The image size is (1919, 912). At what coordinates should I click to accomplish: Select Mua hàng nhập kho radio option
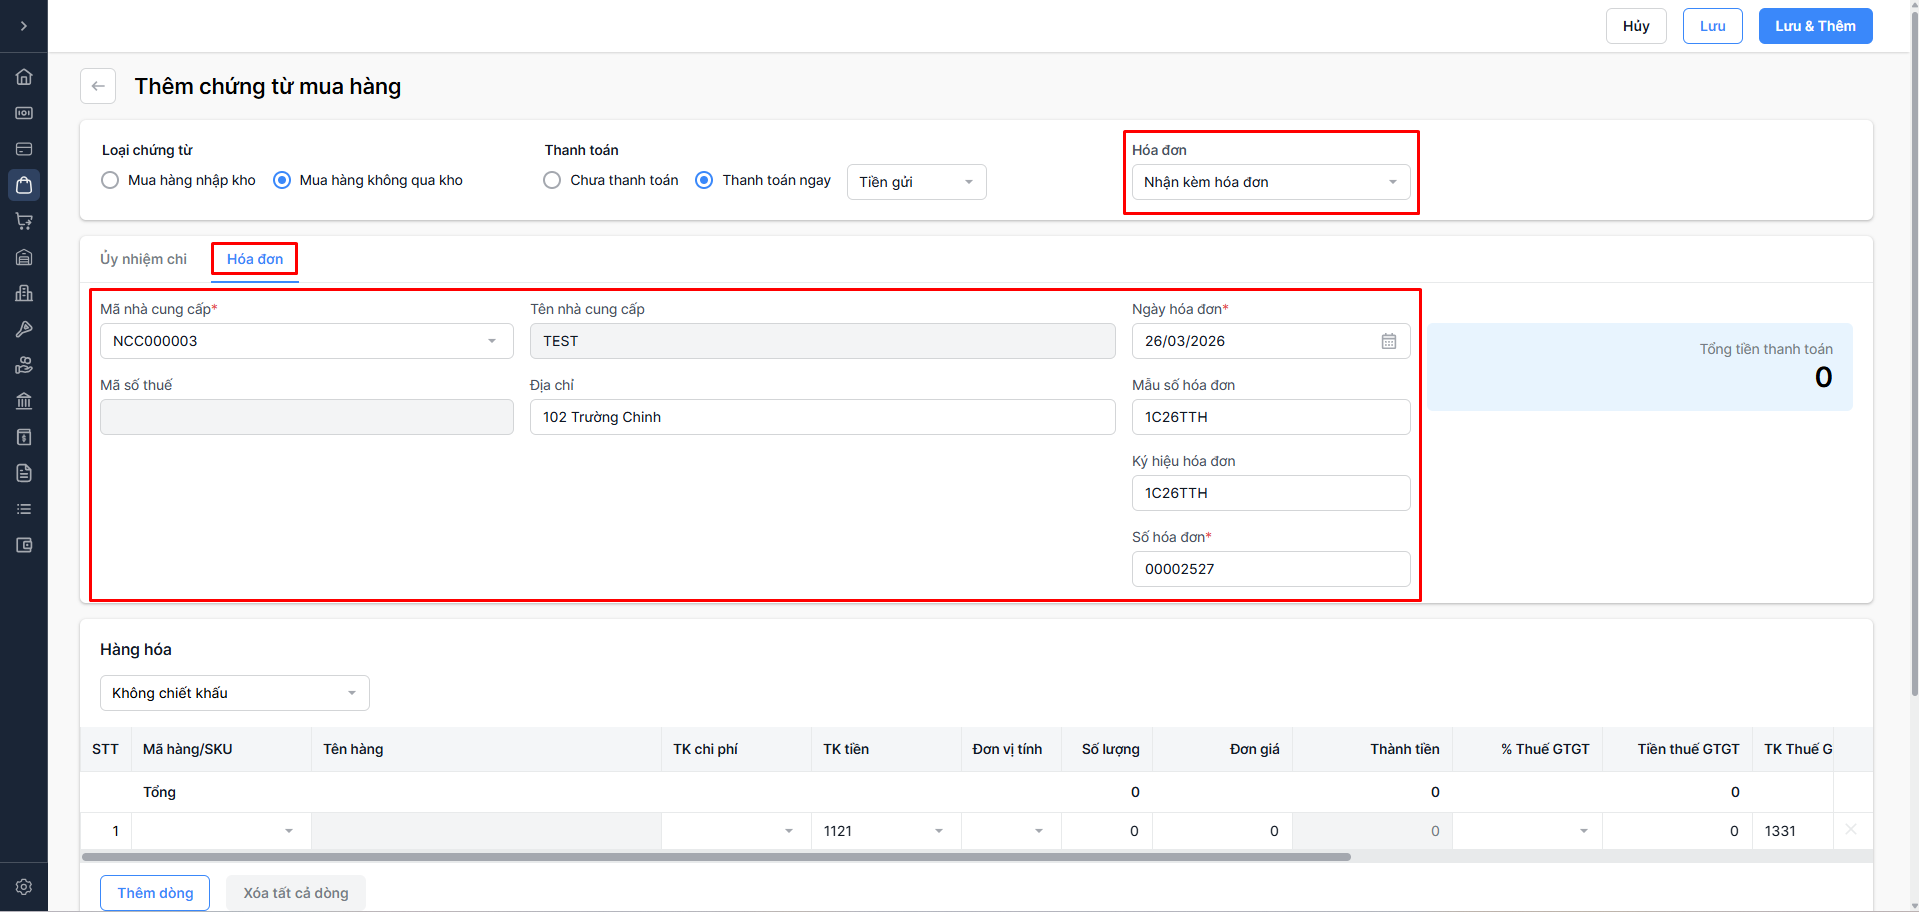[111, 181]
